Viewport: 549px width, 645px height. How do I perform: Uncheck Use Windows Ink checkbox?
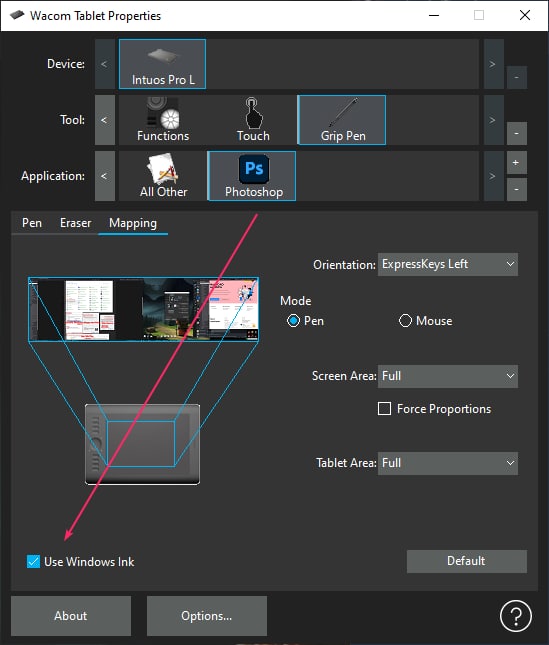click(33, 561)
